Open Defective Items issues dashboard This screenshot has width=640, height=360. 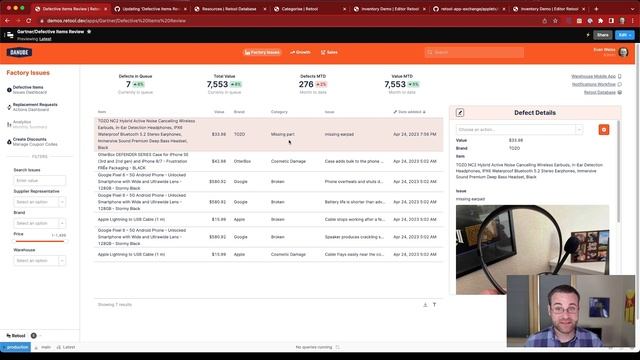point(29,90)
